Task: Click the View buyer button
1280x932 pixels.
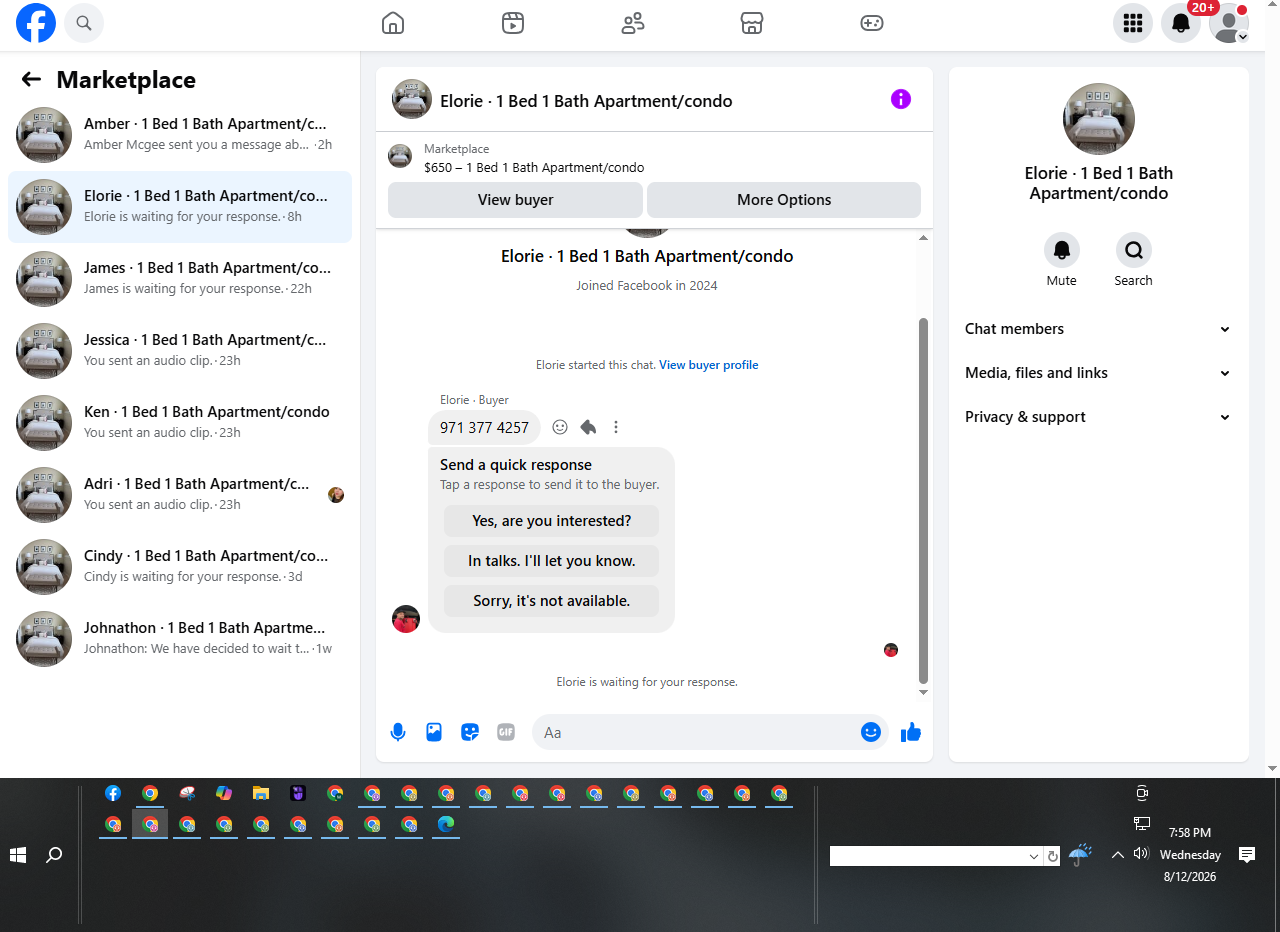Action: point(515,200)
